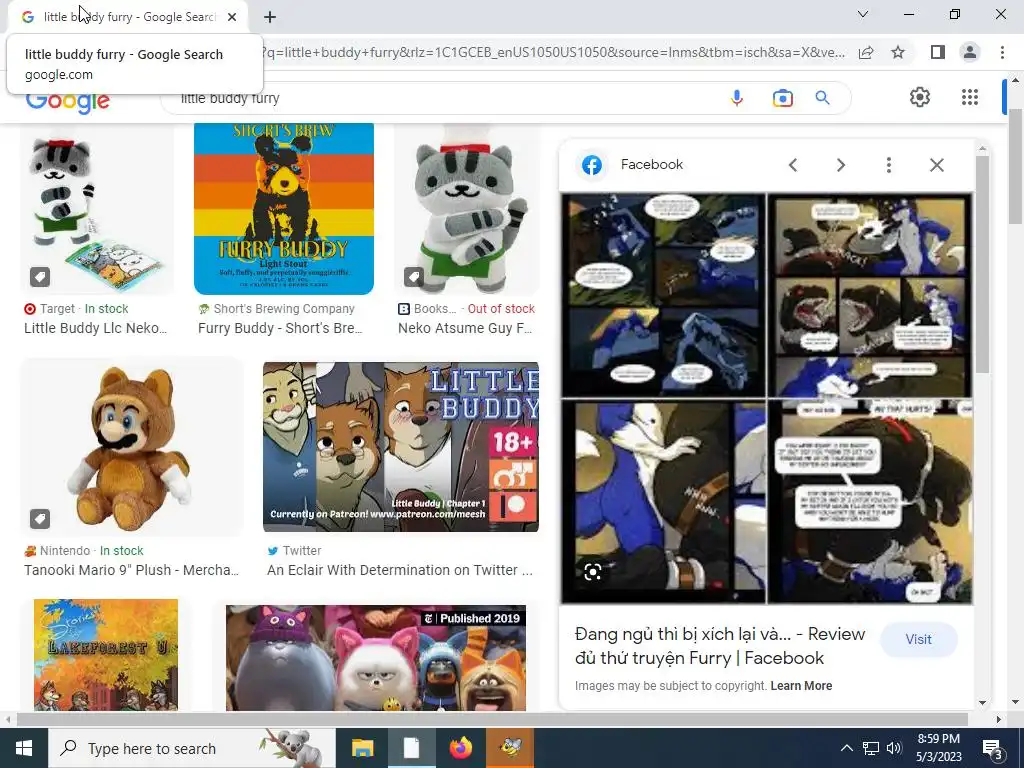Close the Facebook image preview panel
Viewport: 1024px width, 768px height.
(x=936, y=165)
